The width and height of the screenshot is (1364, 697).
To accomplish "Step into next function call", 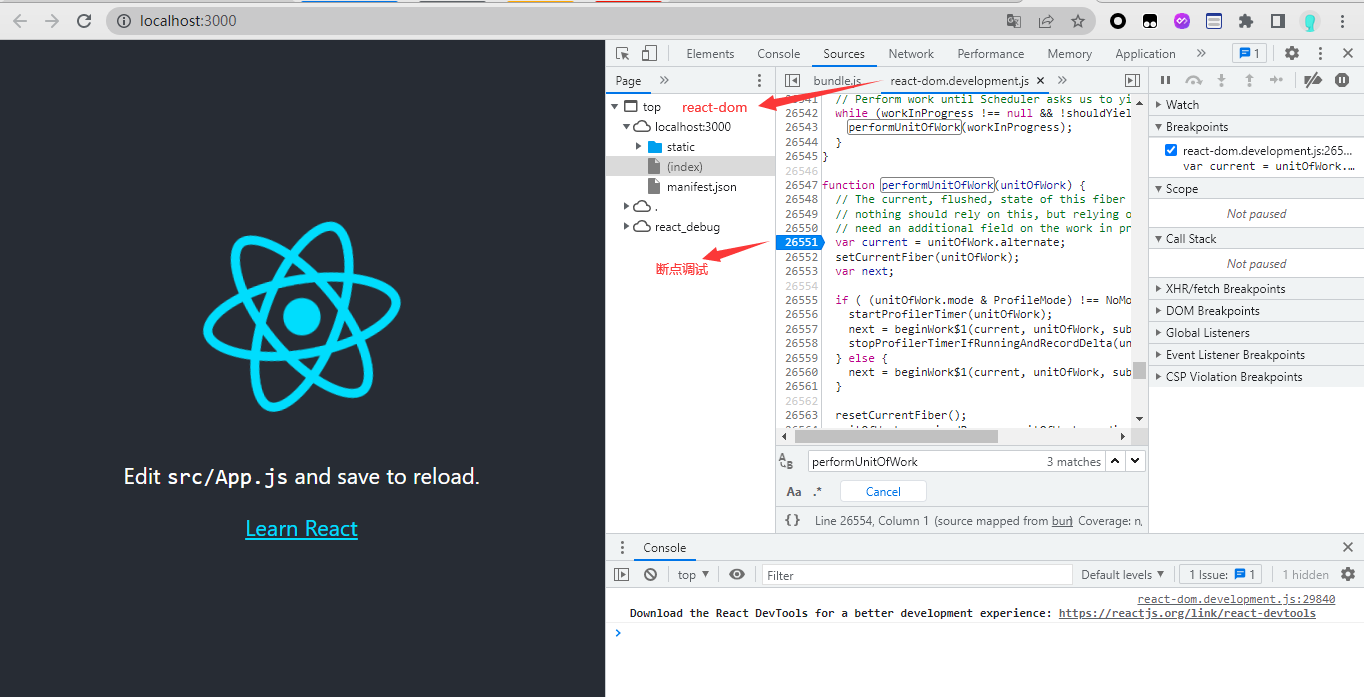I will click(1221, 81).
